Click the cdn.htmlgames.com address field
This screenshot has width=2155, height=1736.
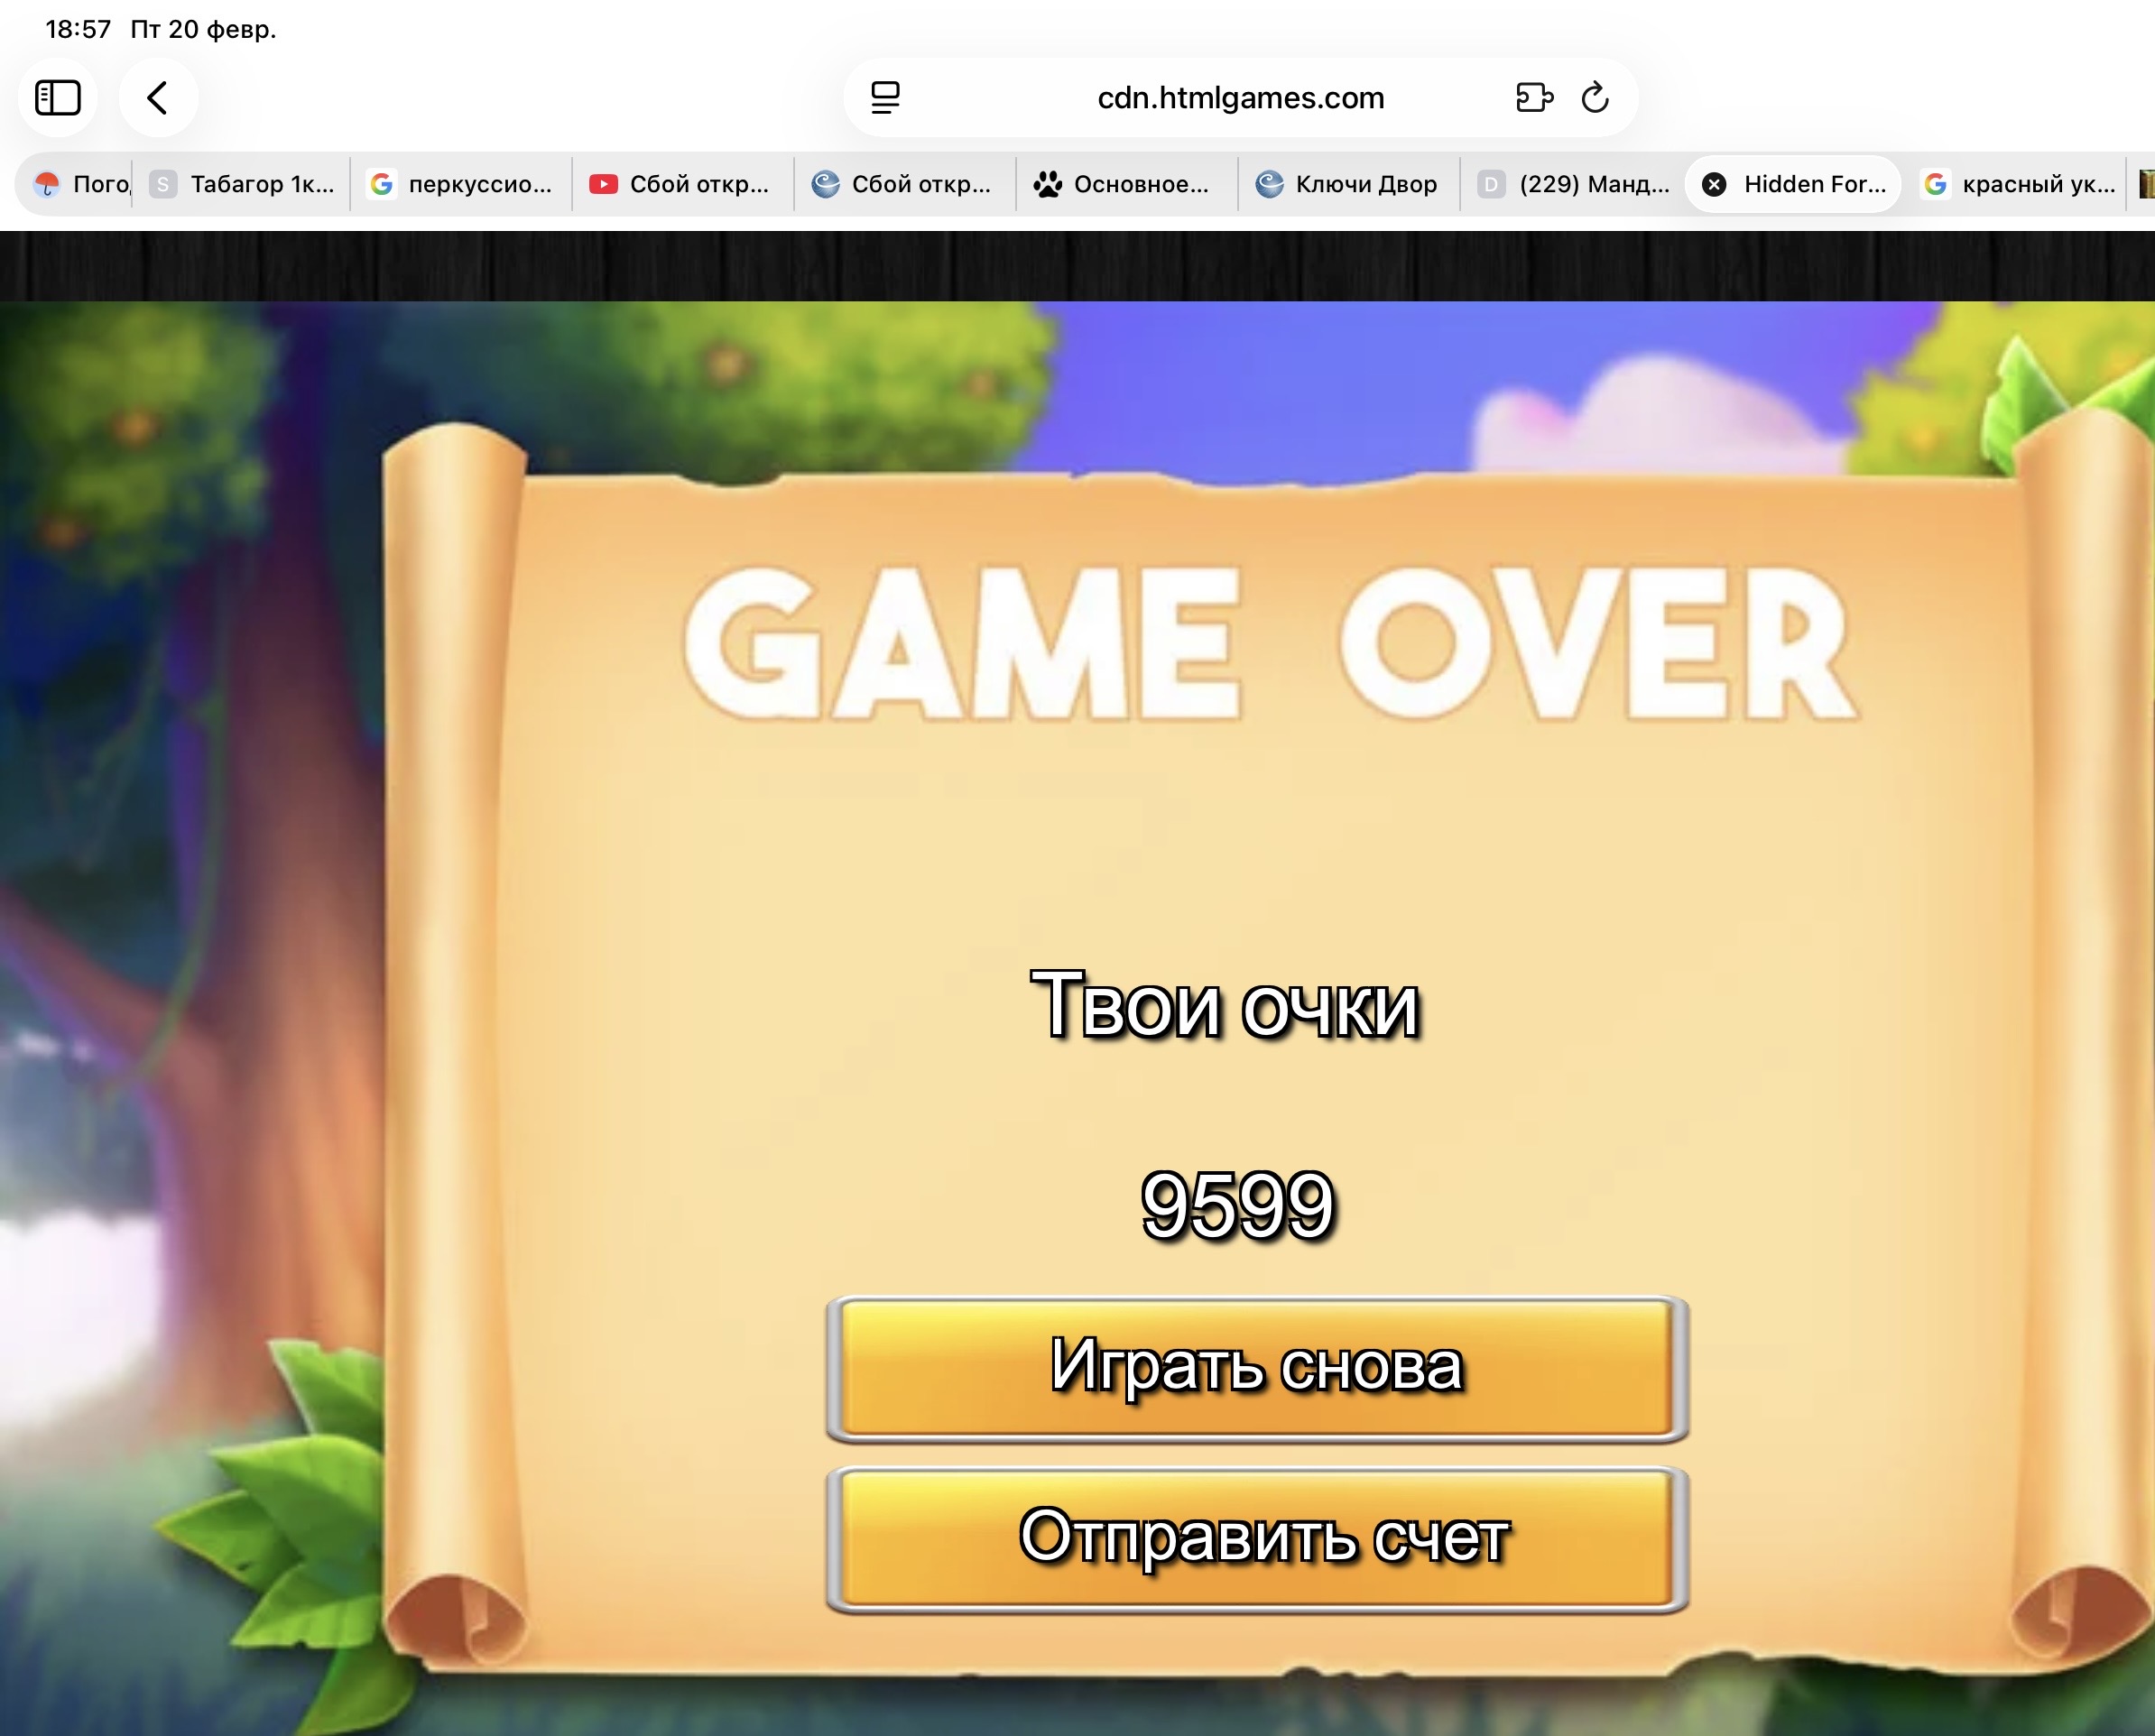(x=1240, y=98)
